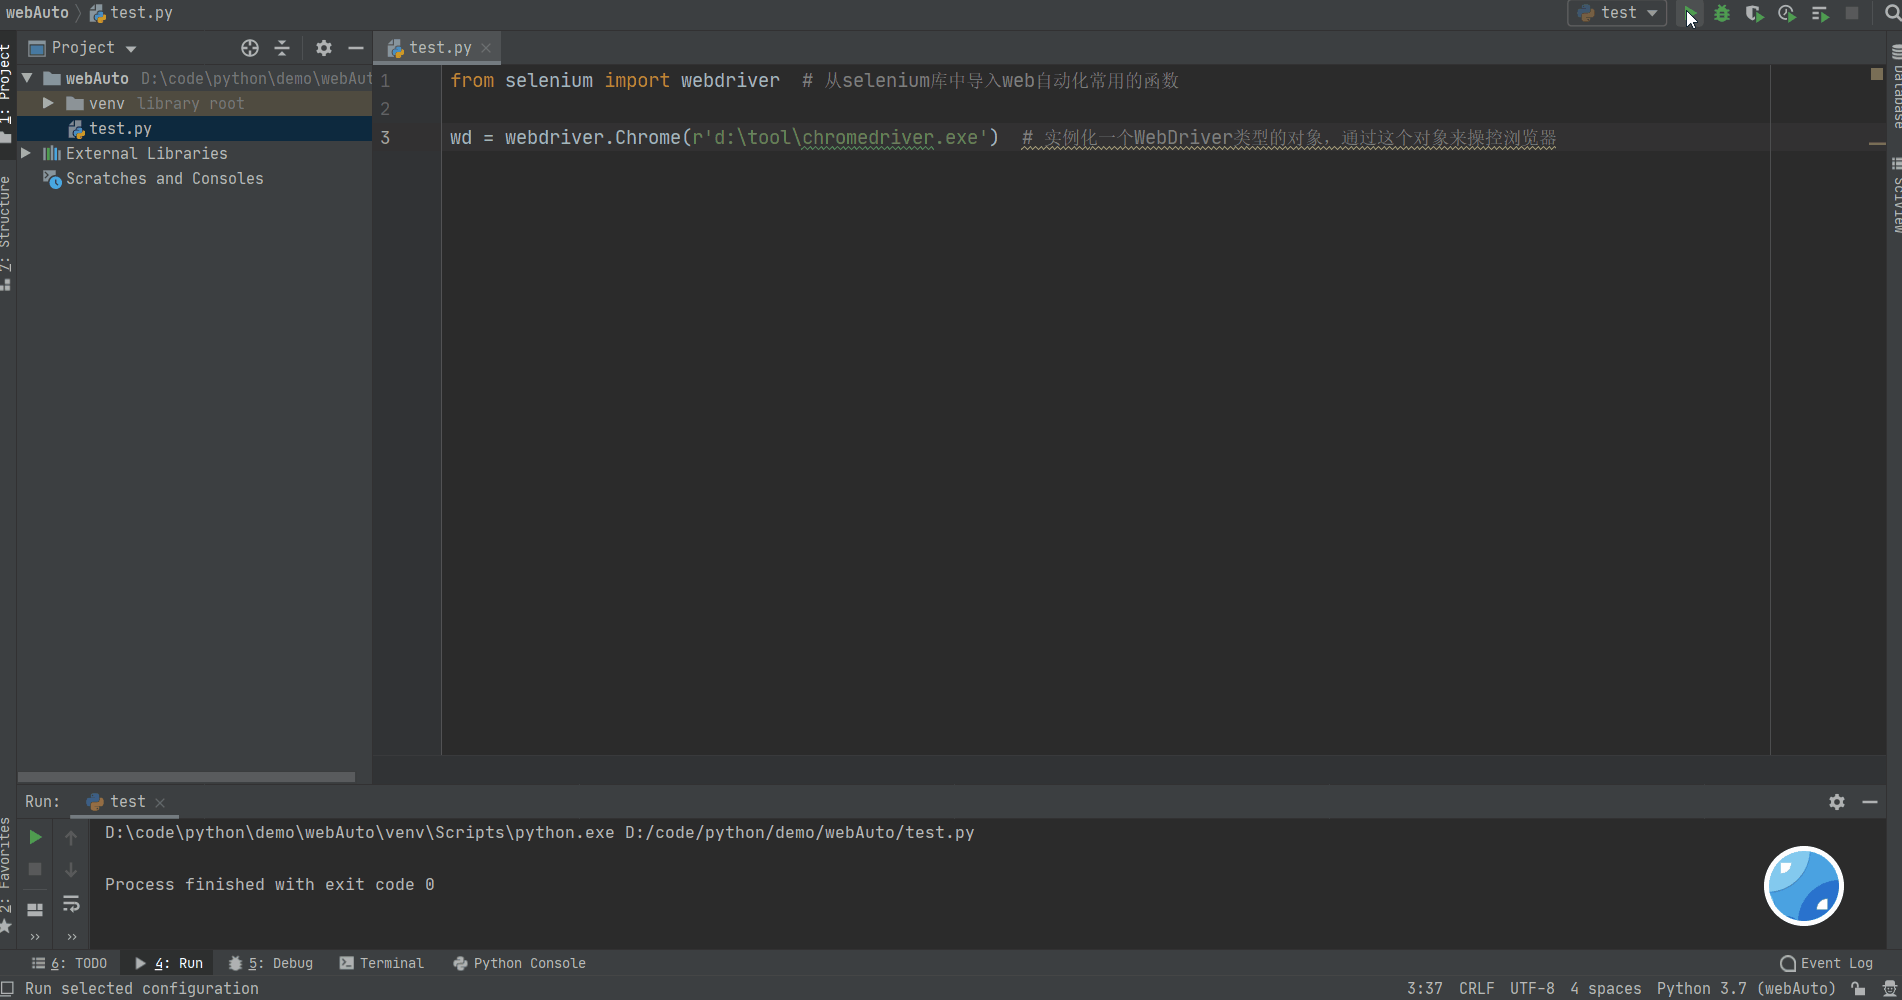The image size is (1902, 1000).
Task: Click CRLF line separator in status bar
Action: [1476, 989]
